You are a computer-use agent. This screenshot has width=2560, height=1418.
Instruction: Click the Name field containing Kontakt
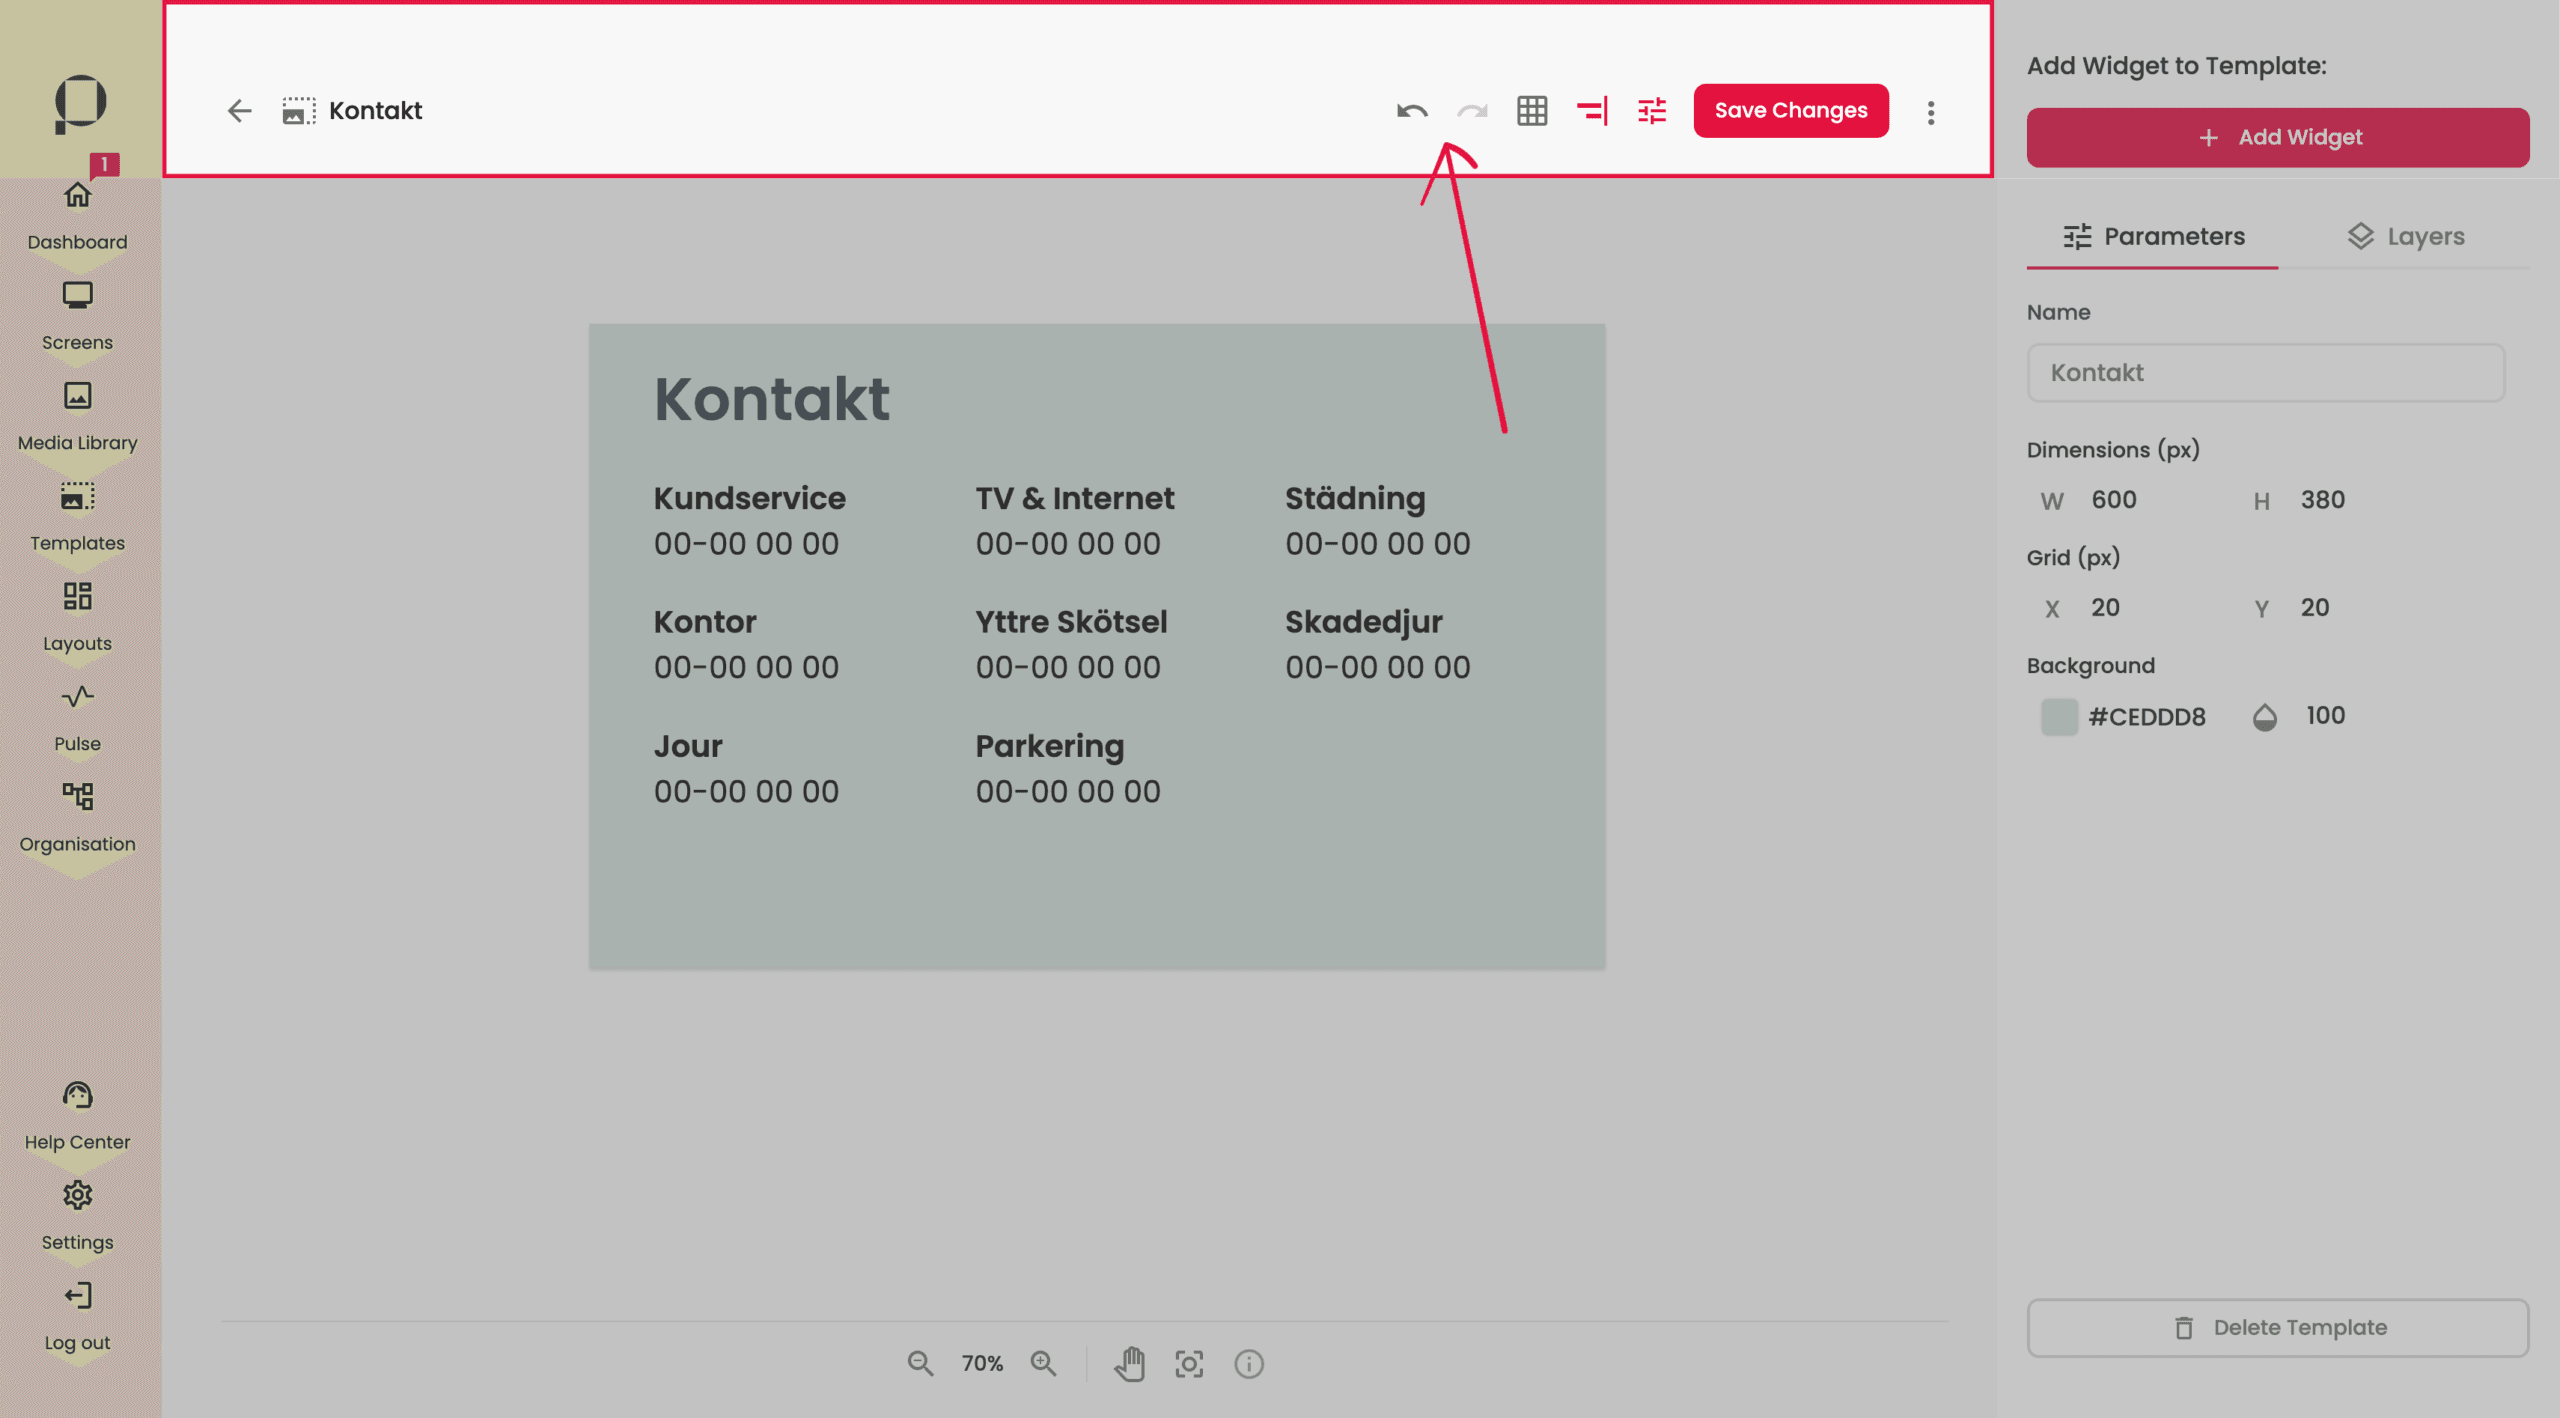(2265, 373)
